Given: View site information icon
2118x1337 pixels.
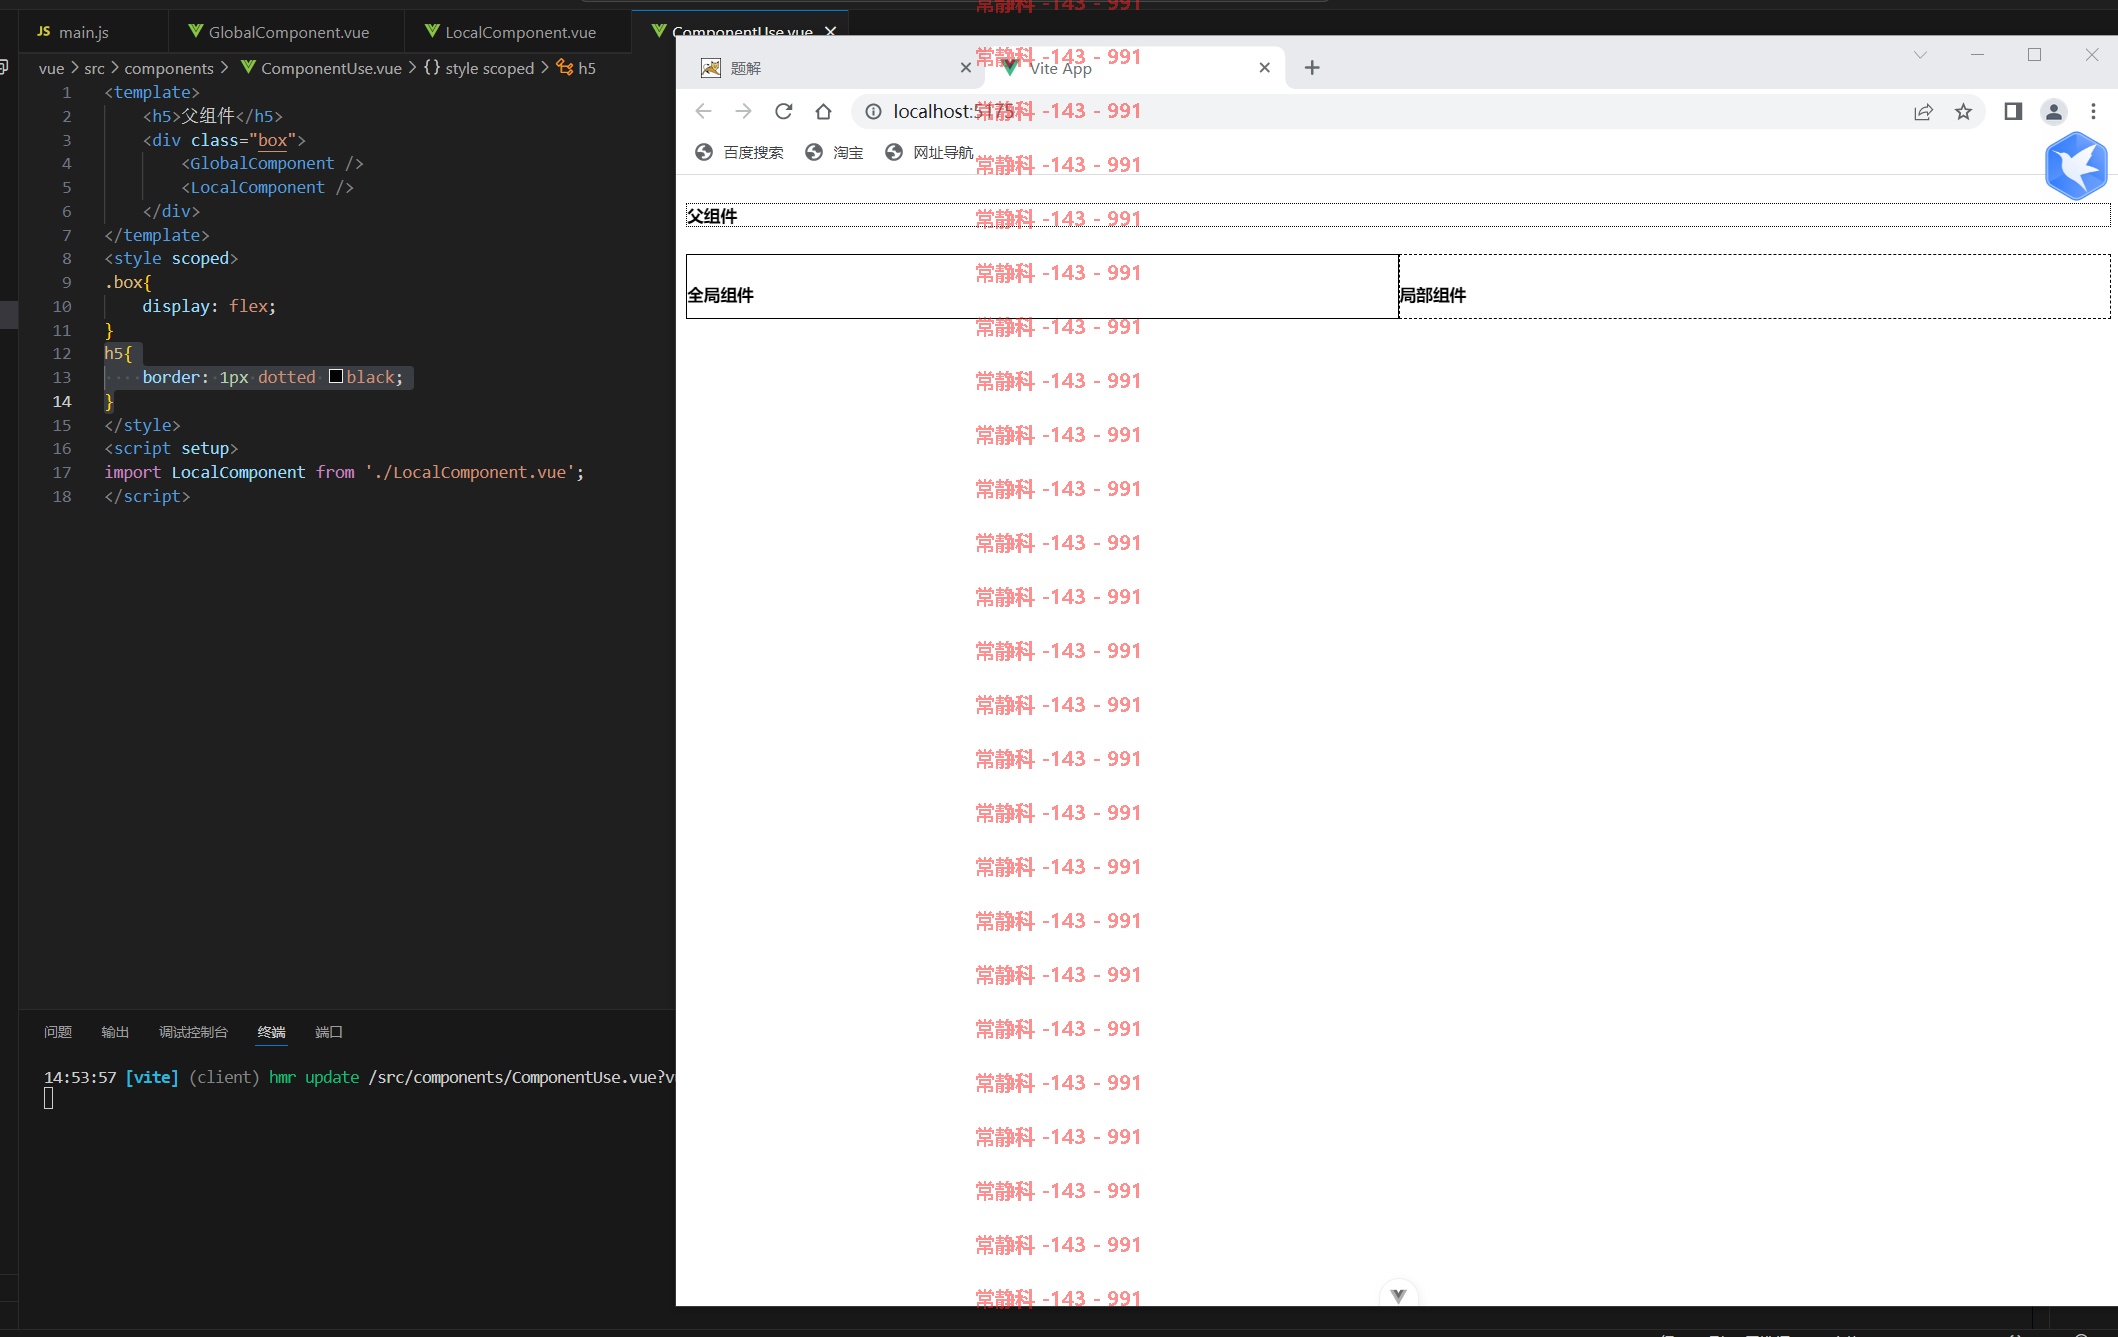Looking at the screenshot, I should pos(873,111).
